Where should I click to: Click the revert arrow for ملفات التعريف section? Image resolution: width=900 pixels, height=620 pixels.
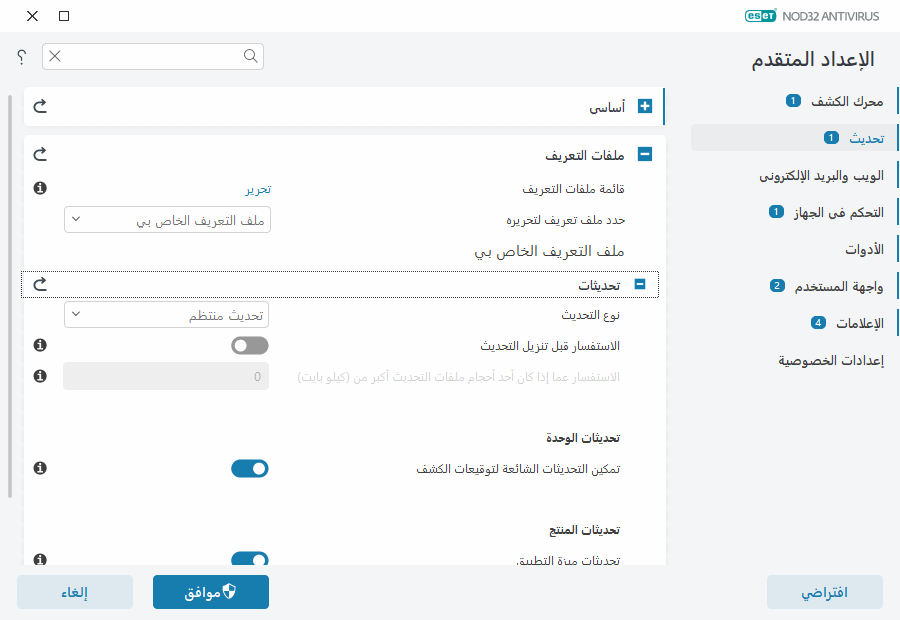coord(39,154)
